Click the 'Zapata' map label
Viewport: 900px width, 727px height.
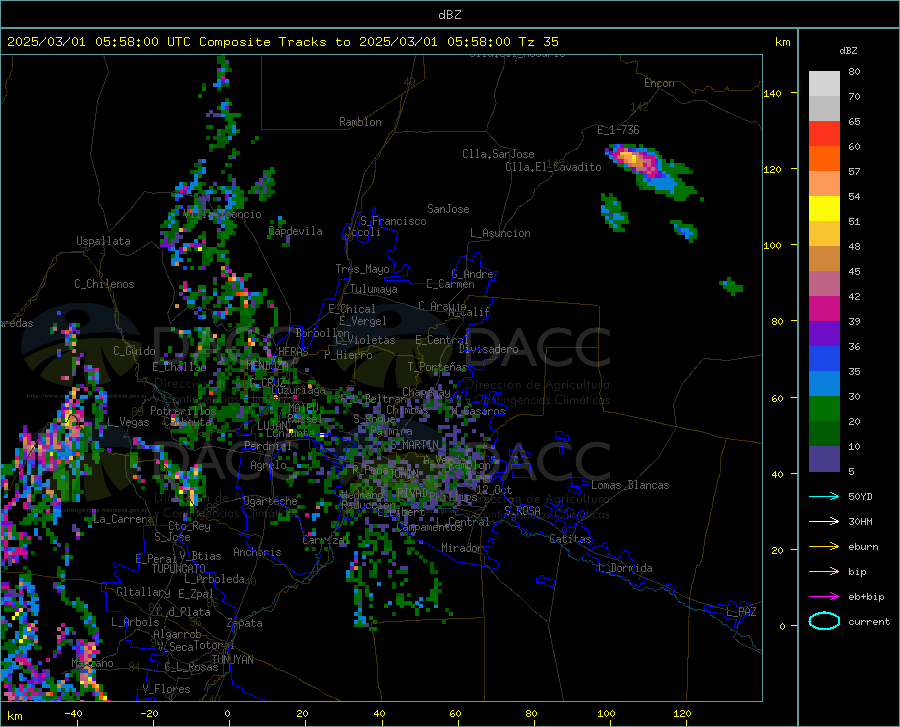pyautogui.click(x=245, y=623)
